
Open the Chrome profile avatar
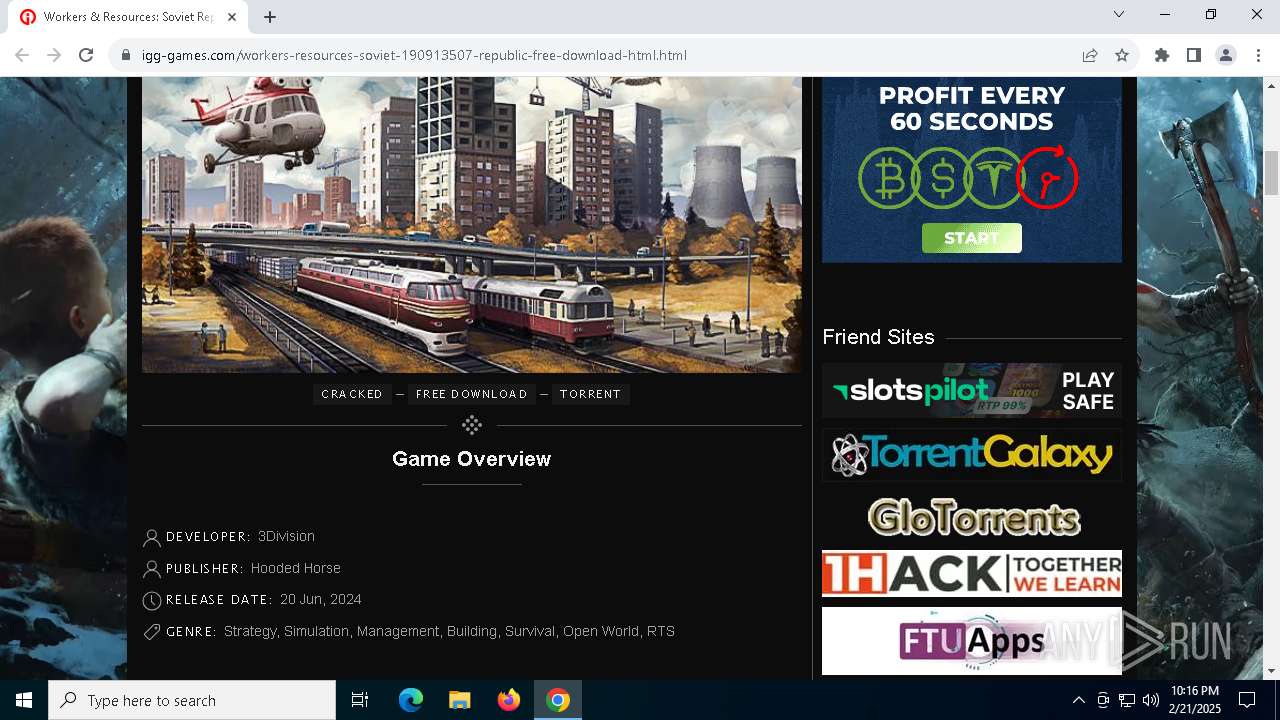tap(1226, 55)
